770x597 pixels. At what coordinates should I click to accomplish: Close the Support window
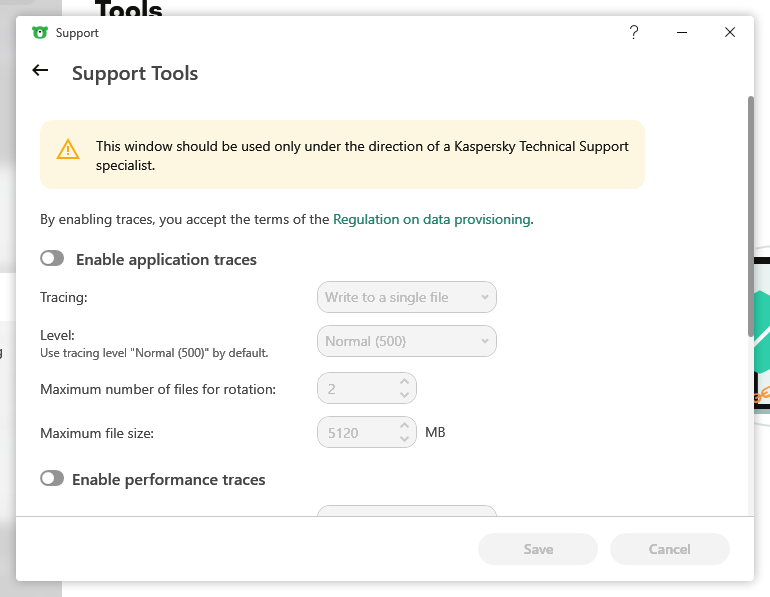tap(730, 33)
